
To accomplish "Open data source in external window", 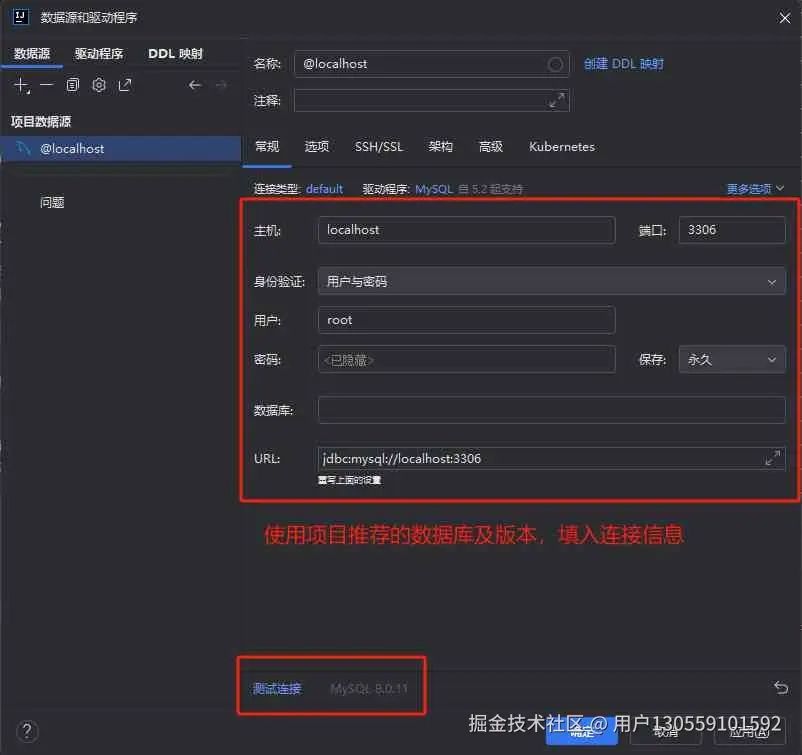I will point(124,85).
